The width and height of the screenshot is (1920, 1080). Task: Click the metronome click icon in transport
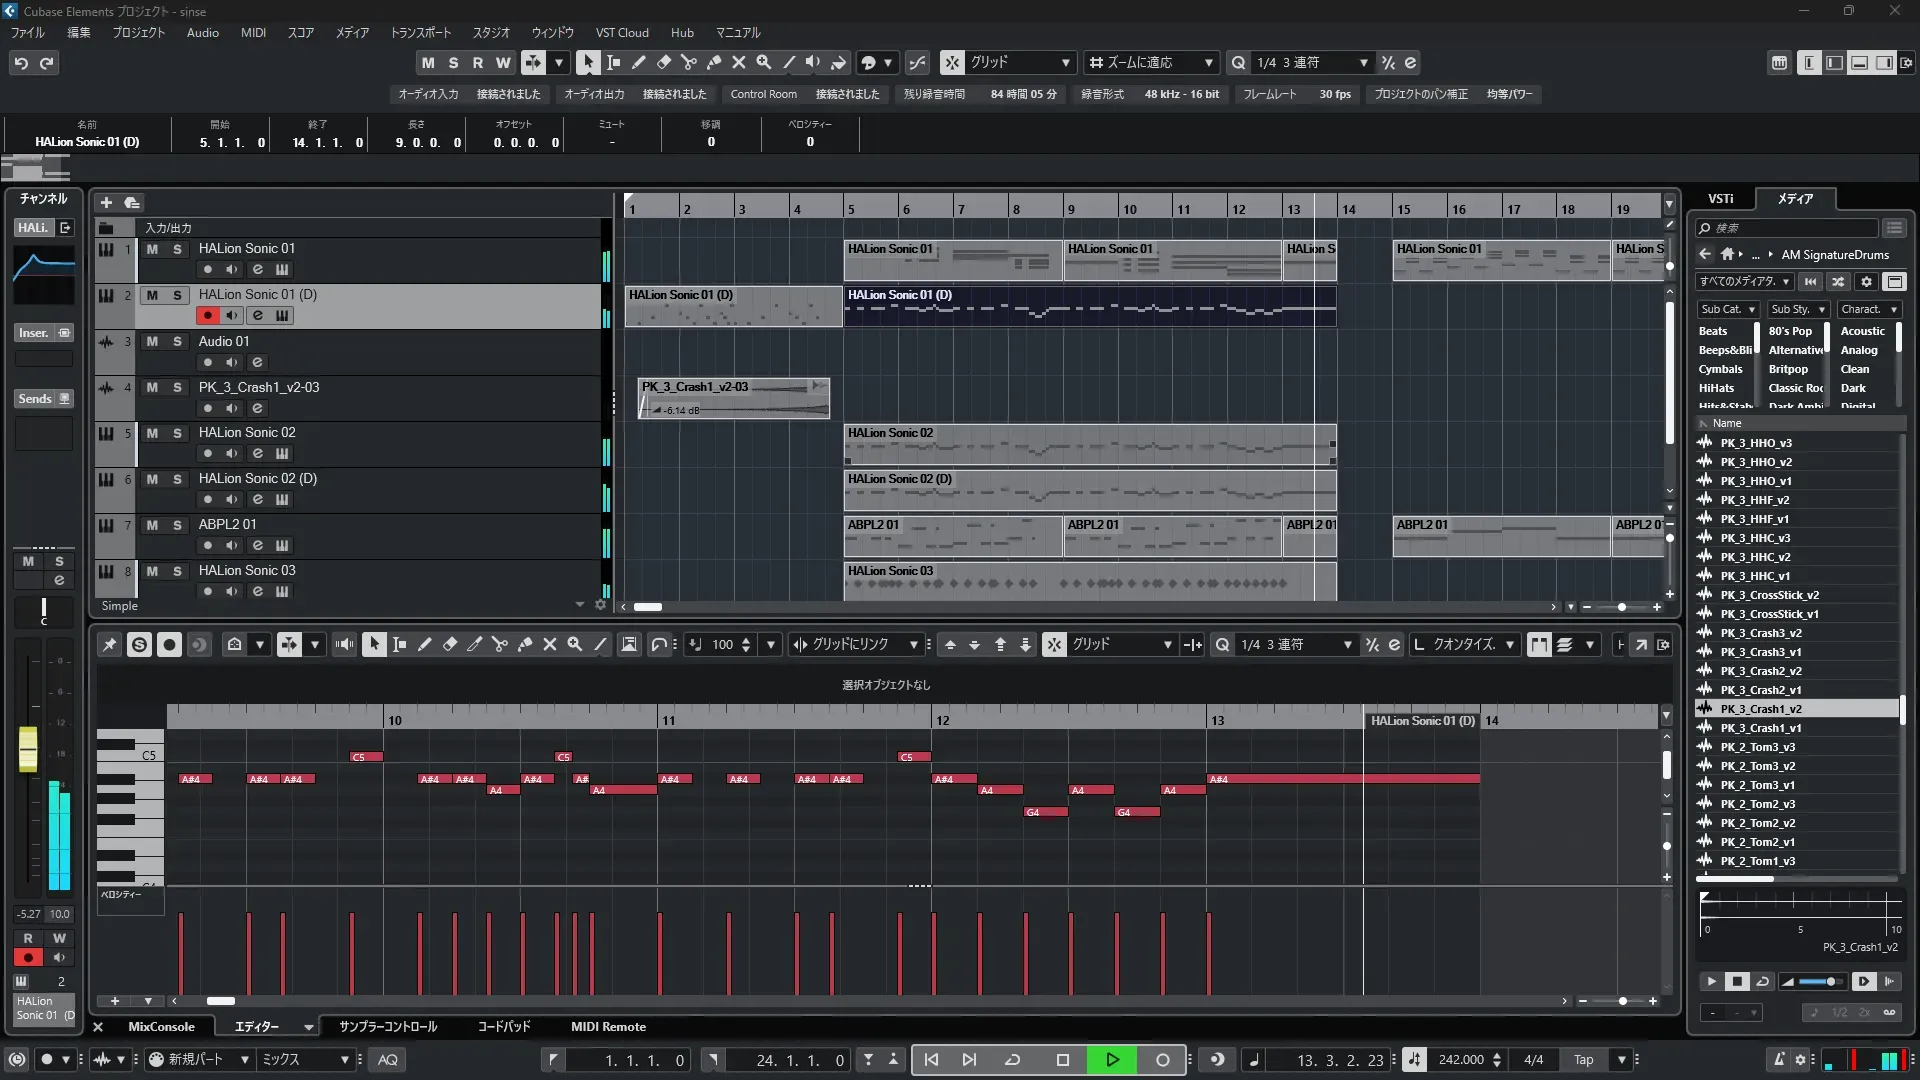coord(1778,1059)
